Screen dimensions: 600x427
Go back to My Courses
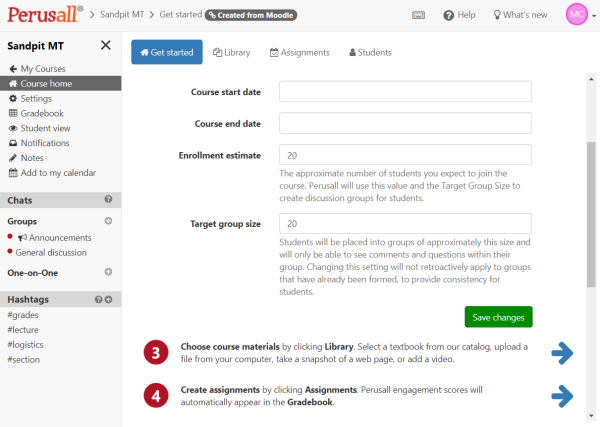pyautogui.click(x=37, y=68)
